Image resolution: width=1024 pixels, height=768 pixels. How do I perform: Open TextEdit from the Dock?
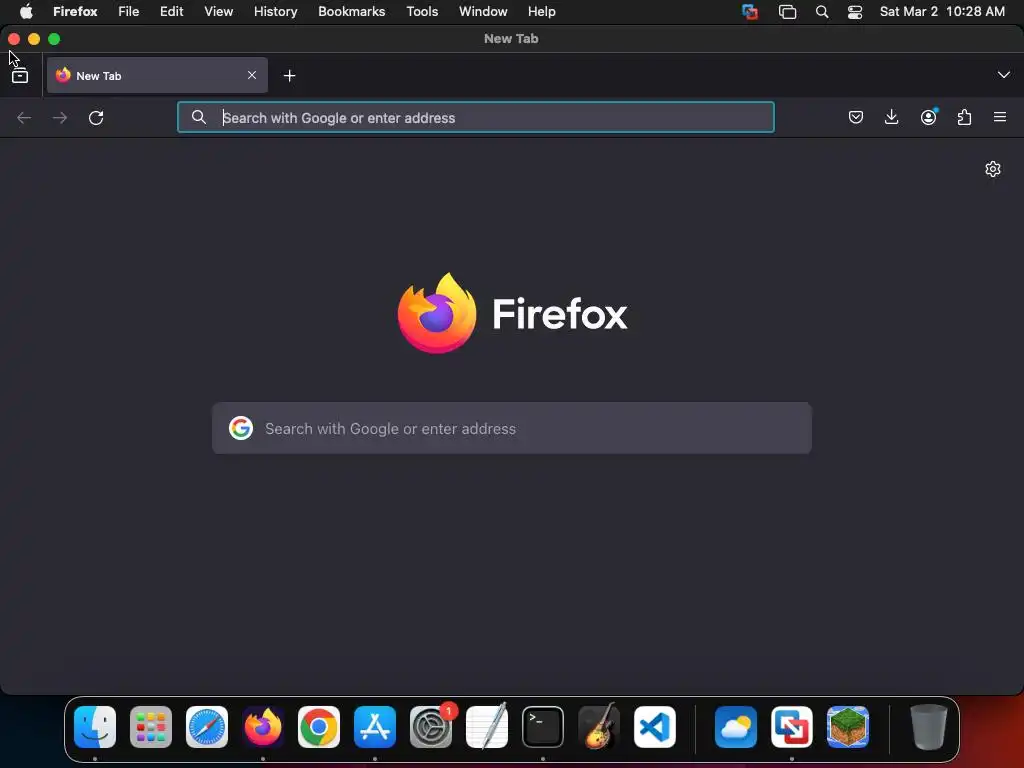tap(487, 727)
